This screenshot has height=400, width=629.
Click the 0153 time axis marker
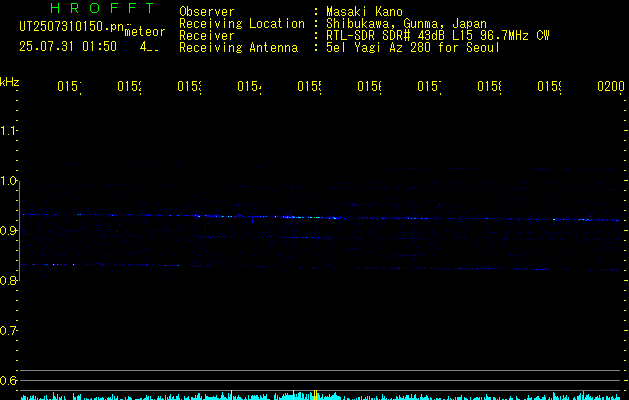point(189,87)
